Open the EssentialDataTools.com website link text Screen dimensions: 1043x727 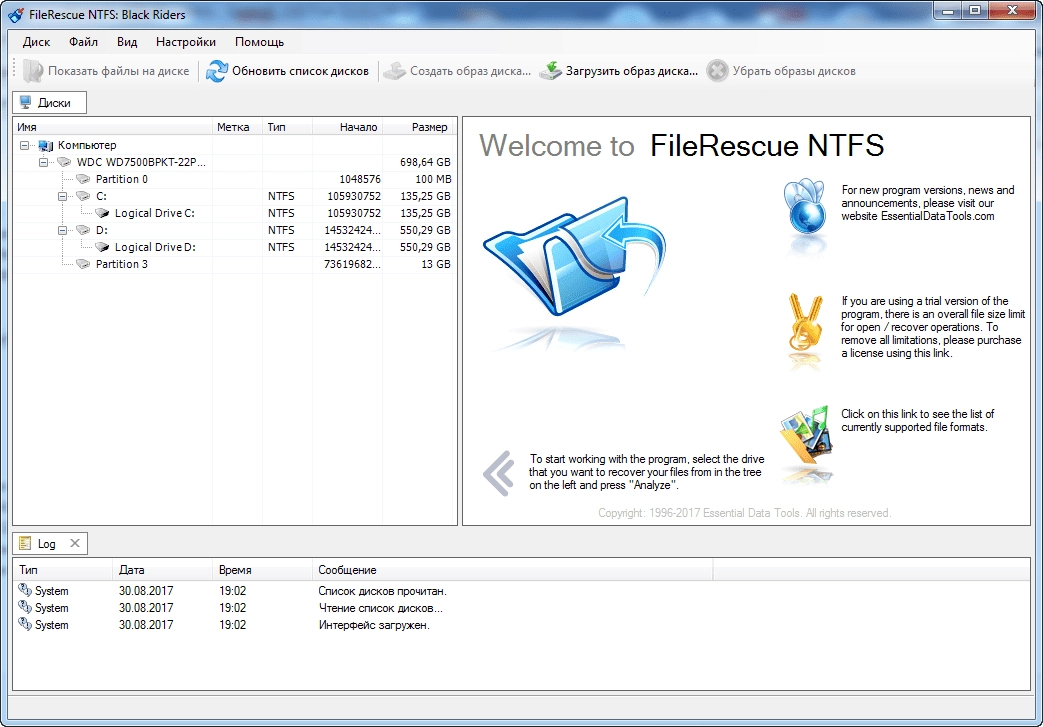coord(937,216)
